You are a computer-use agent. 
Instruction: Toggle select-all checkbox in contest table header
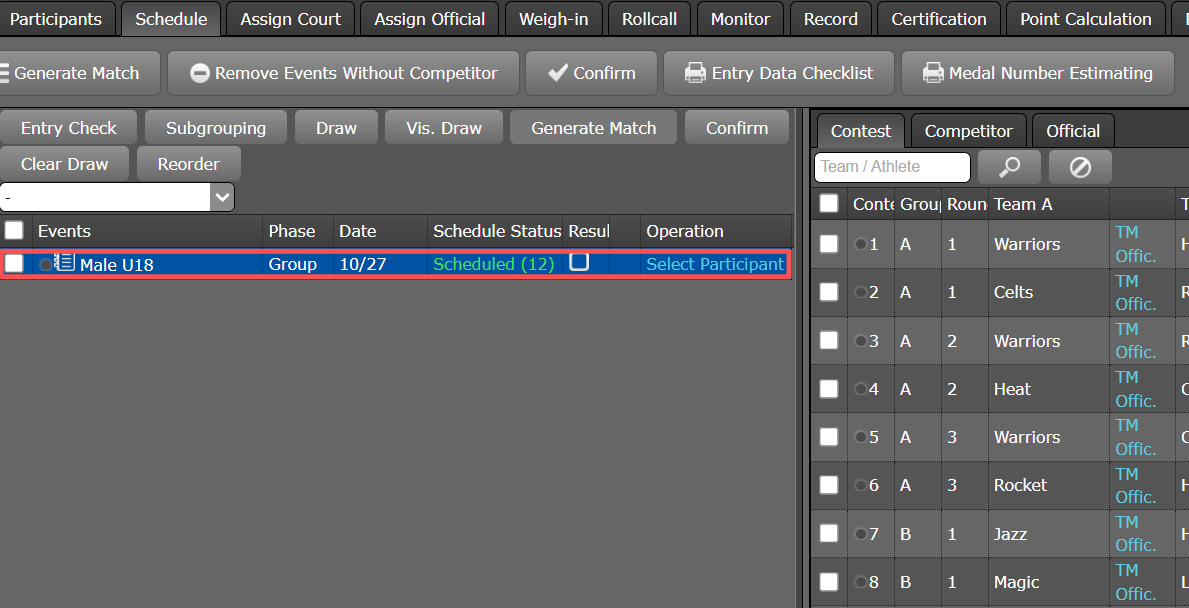[x=829, y=204]
